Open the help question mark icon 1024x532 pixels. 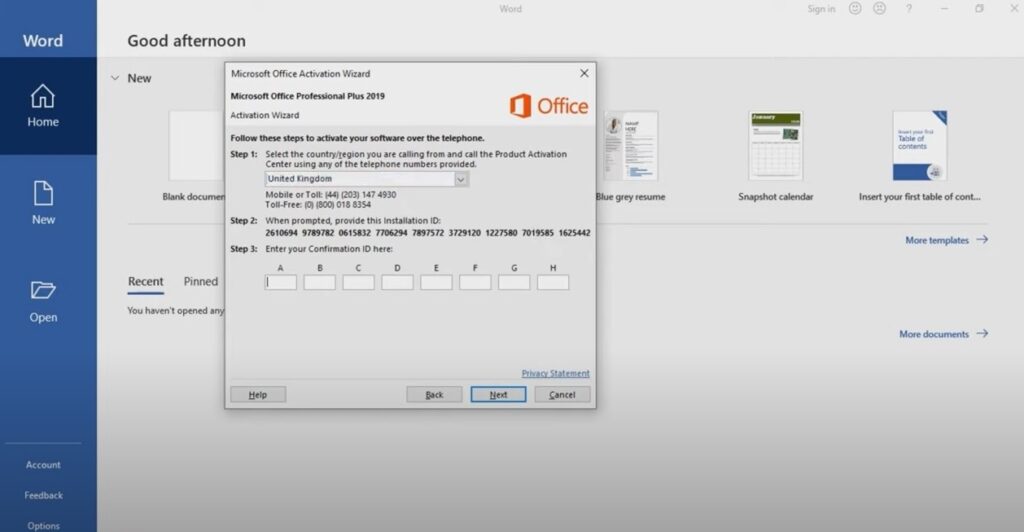point(908,8)
